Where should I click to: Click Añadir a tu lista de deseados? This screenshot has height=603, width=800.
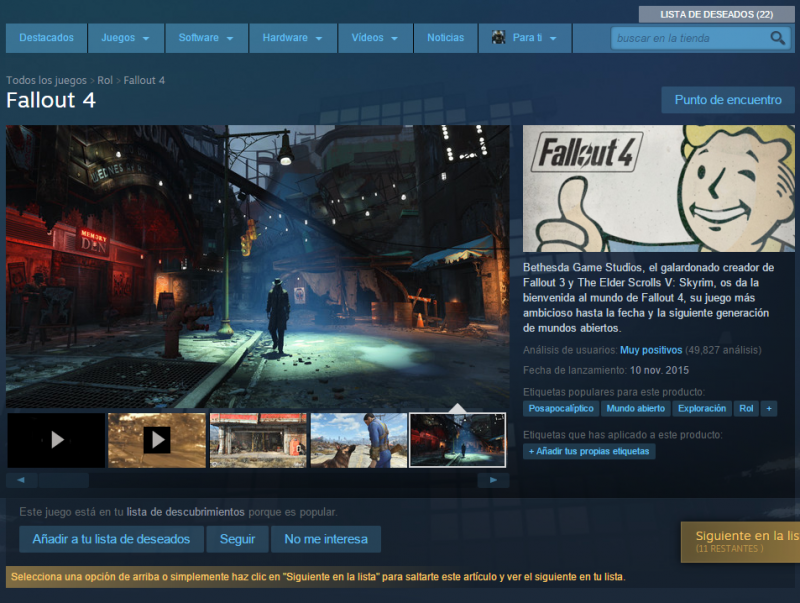(111, 539)
